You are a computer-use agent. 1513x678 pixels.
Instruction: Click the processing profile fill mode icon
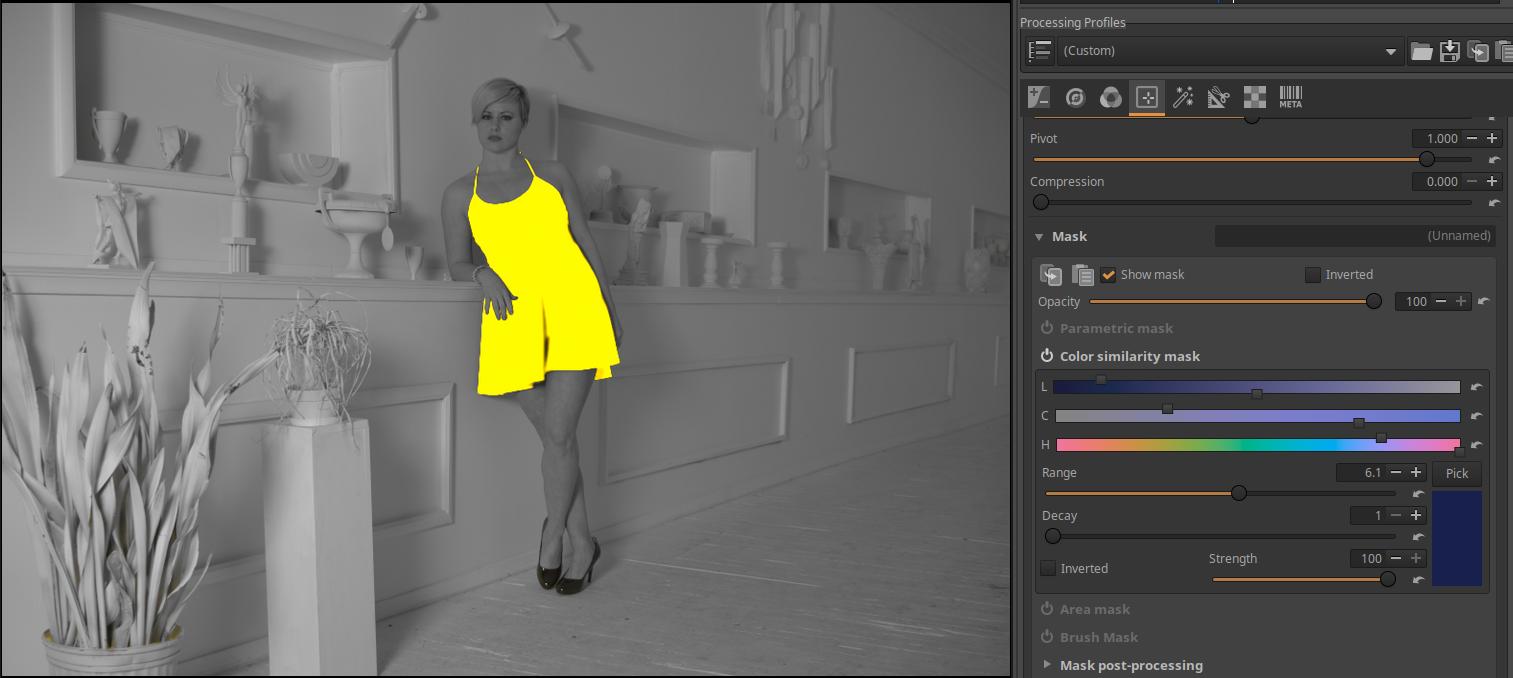tap(1040, 51)
